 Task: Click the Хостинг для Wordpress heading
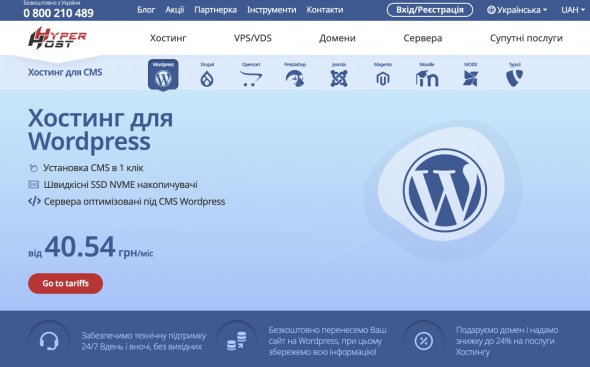click(x=100, y=130)
